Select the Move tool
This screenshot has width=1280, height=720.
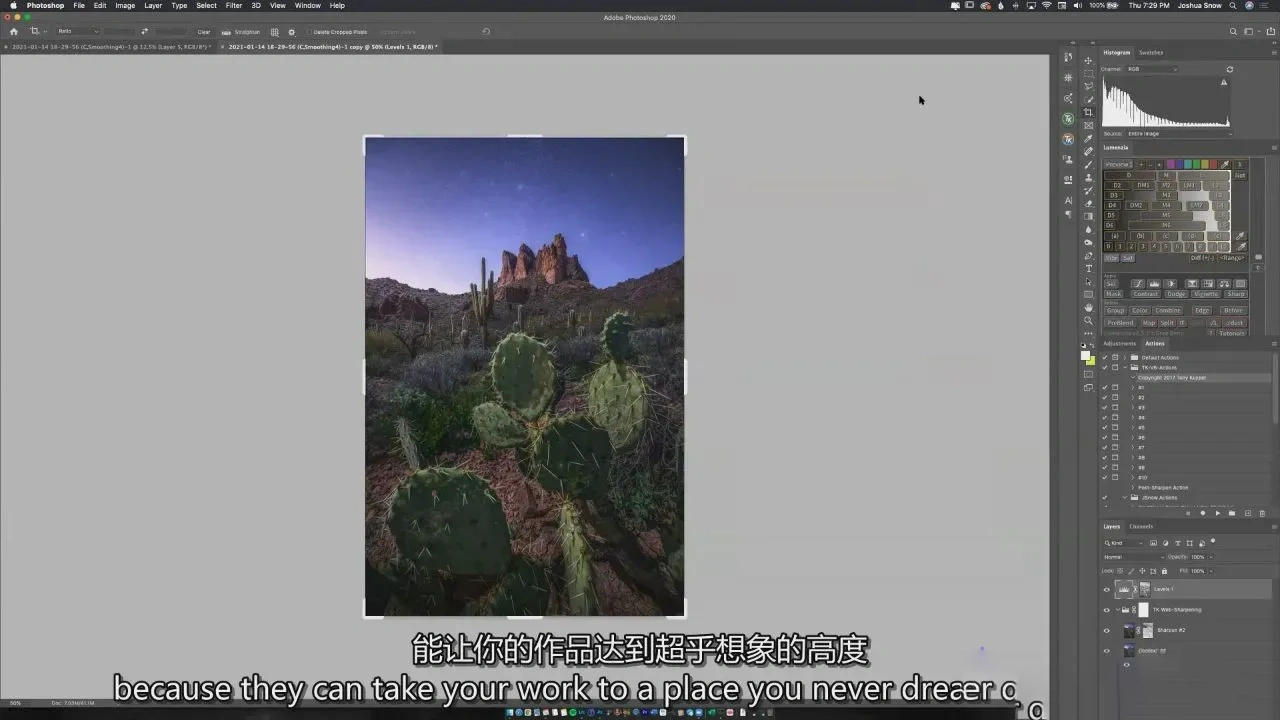coord(1089,60)
